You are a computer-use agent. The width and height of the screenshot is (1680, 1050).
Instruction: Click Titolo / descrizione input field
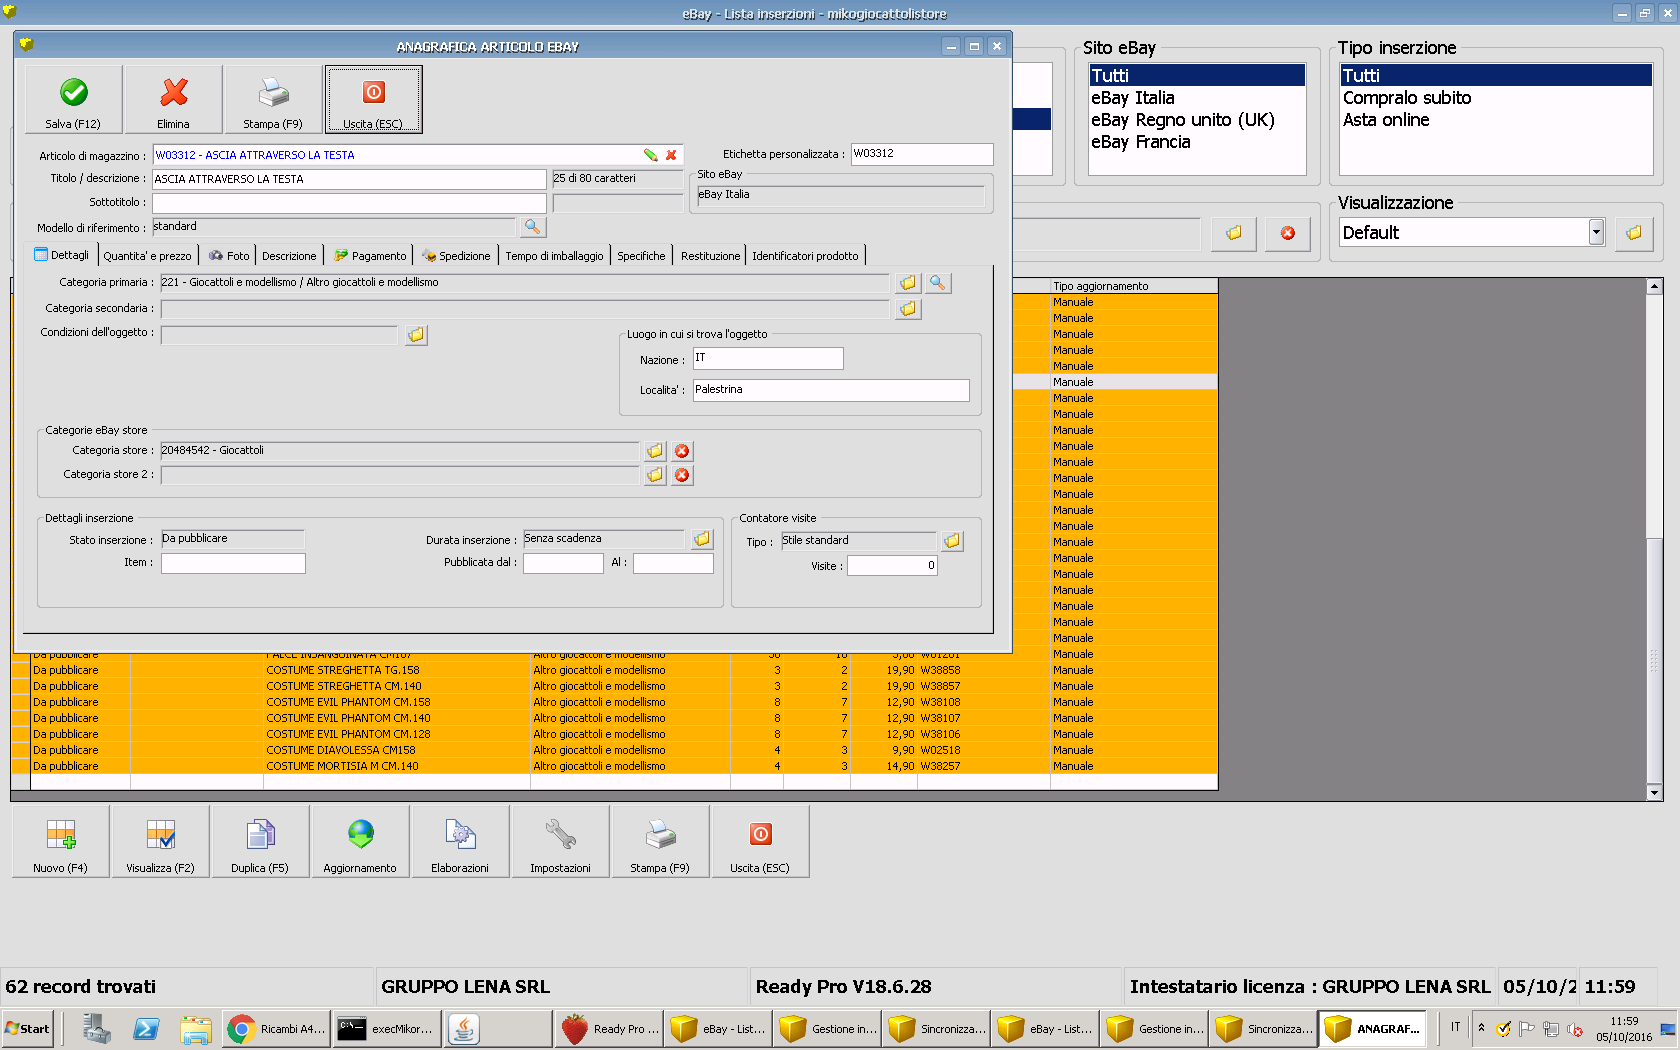[349, 179]
